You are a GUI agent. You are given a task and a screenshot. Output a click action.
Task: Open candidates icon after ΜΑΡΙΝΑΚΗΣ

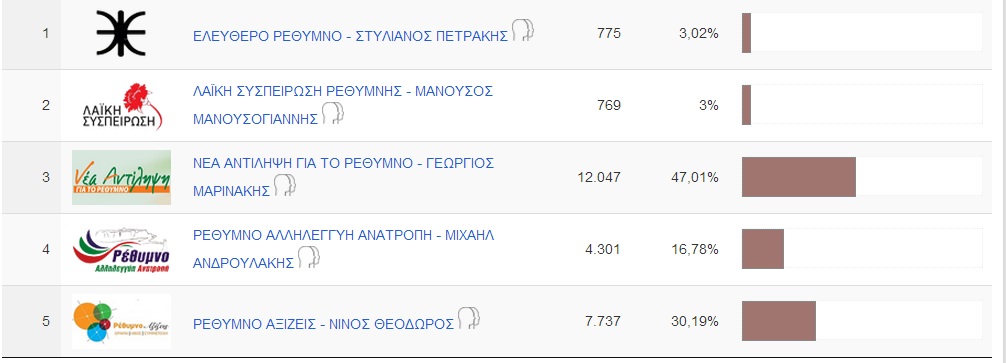(285, 185)
